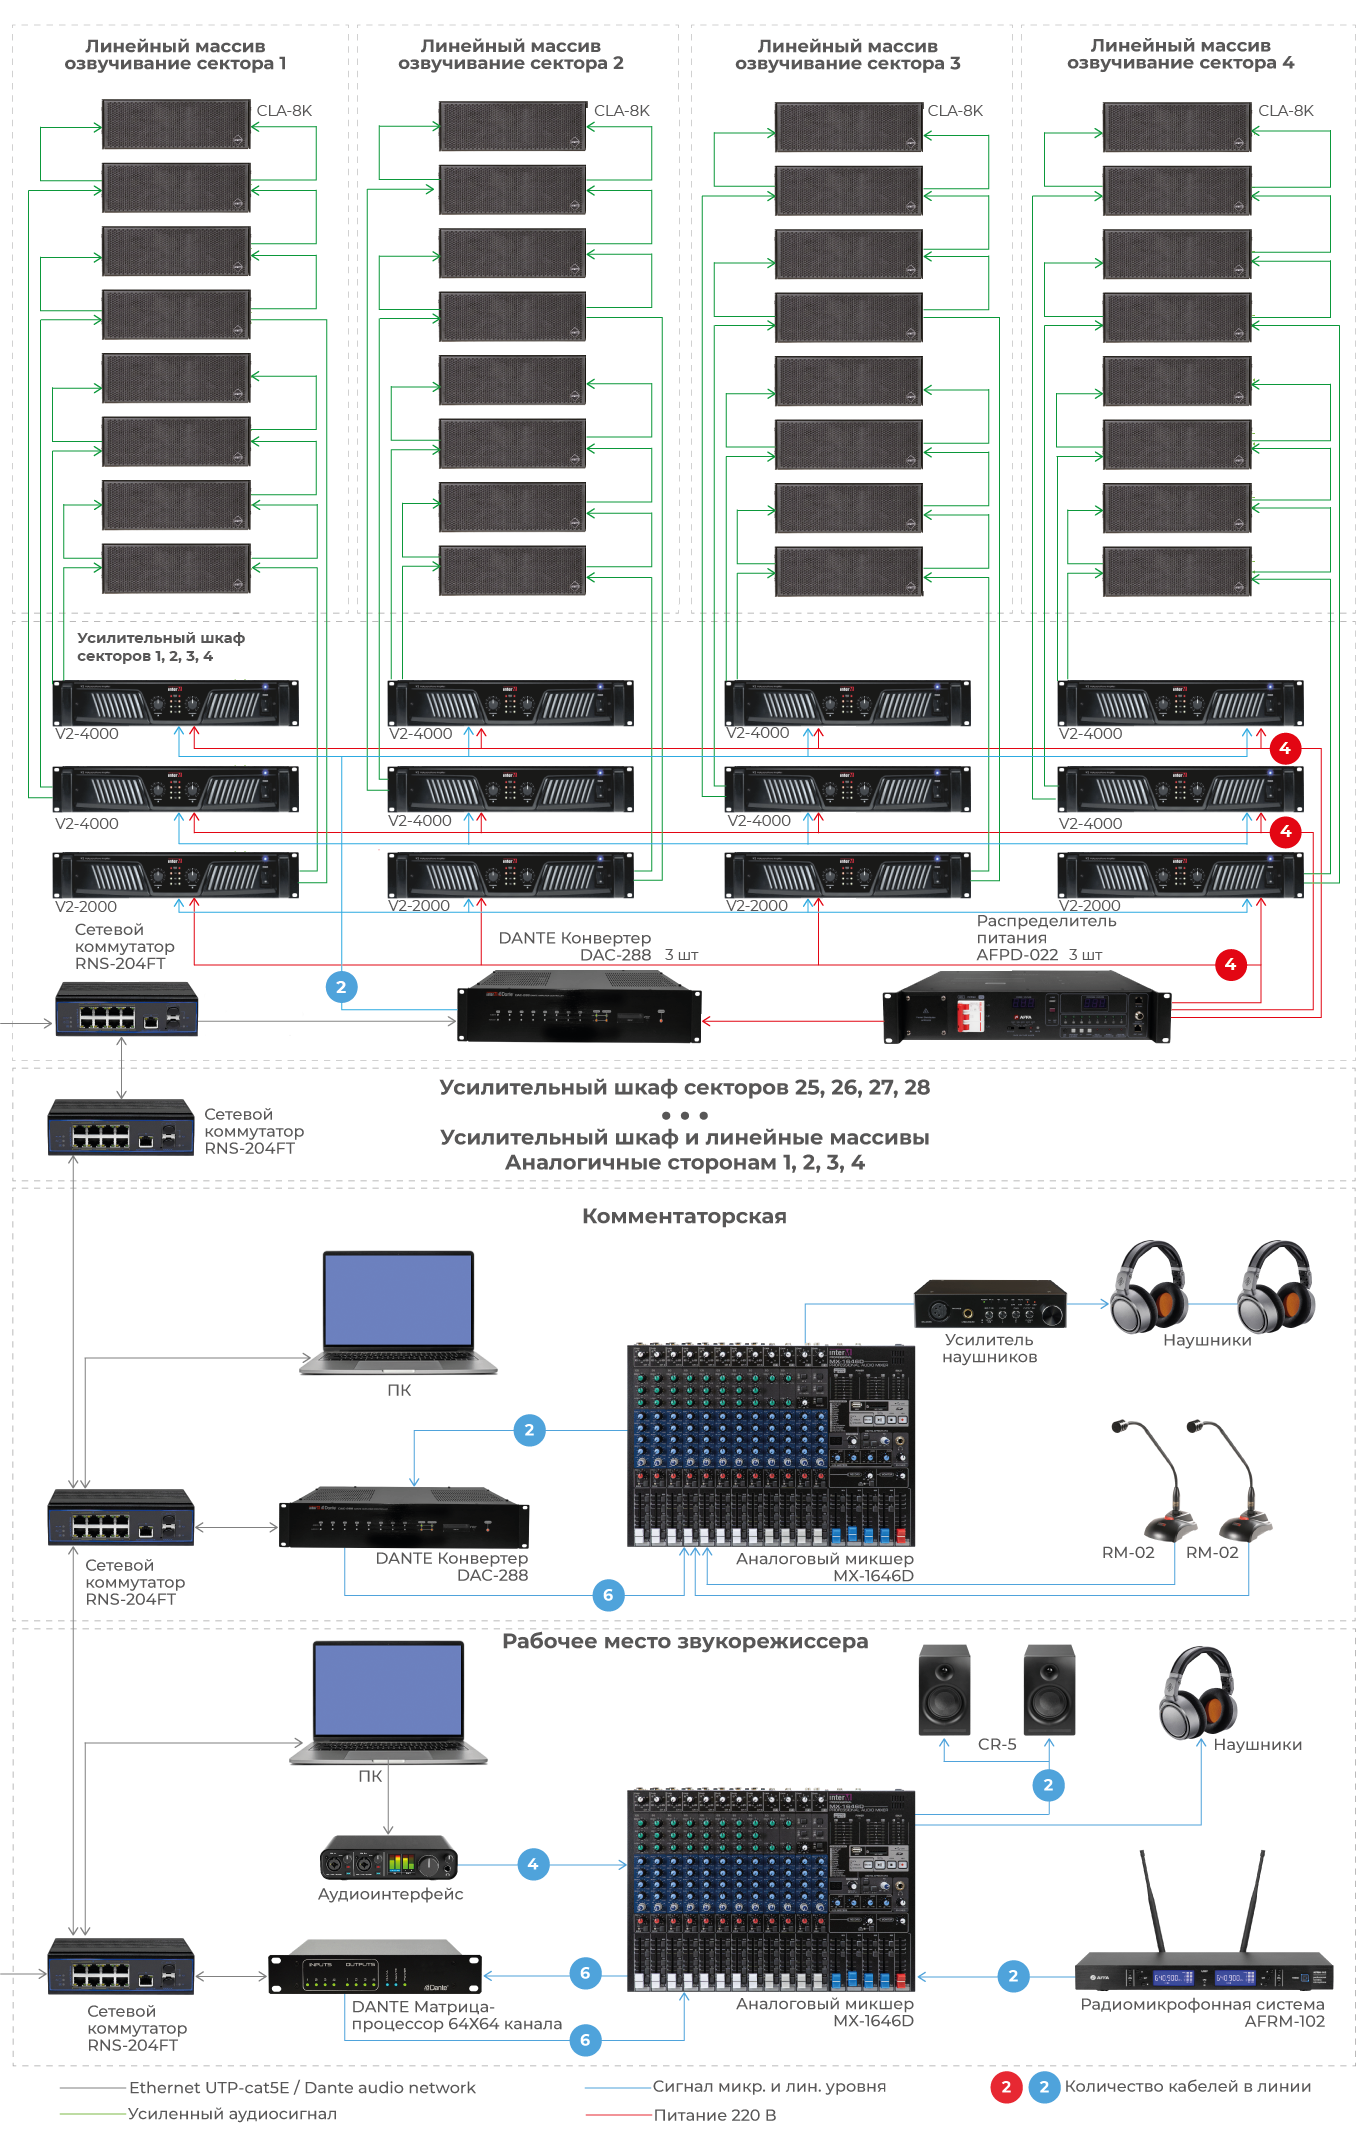Click the DANTE converter DAC-288 (3 шт) rack unit

579,1007
